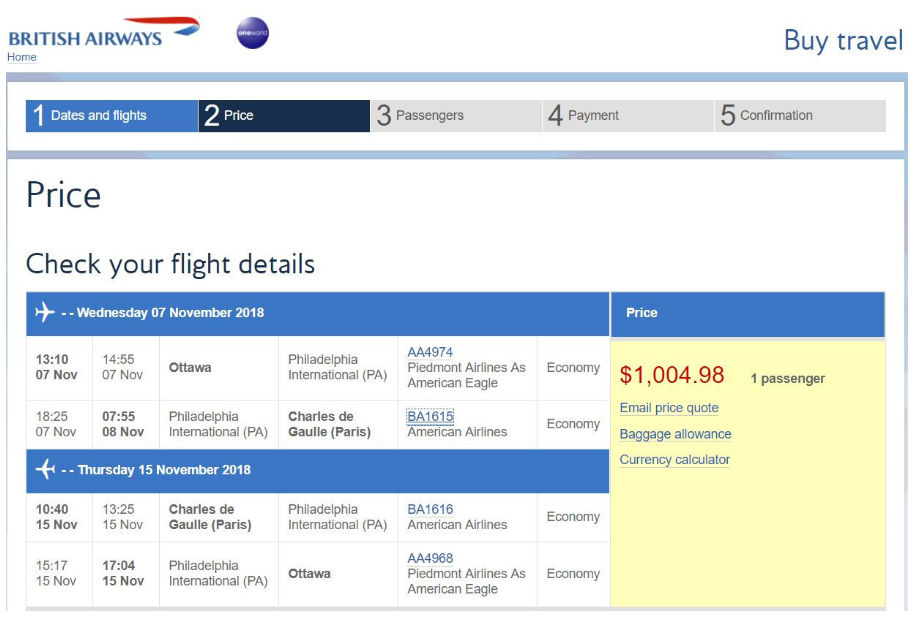The image size is (916, 622).
Task: Launch the Currency calculator
Action: click(x=674, y=459)
